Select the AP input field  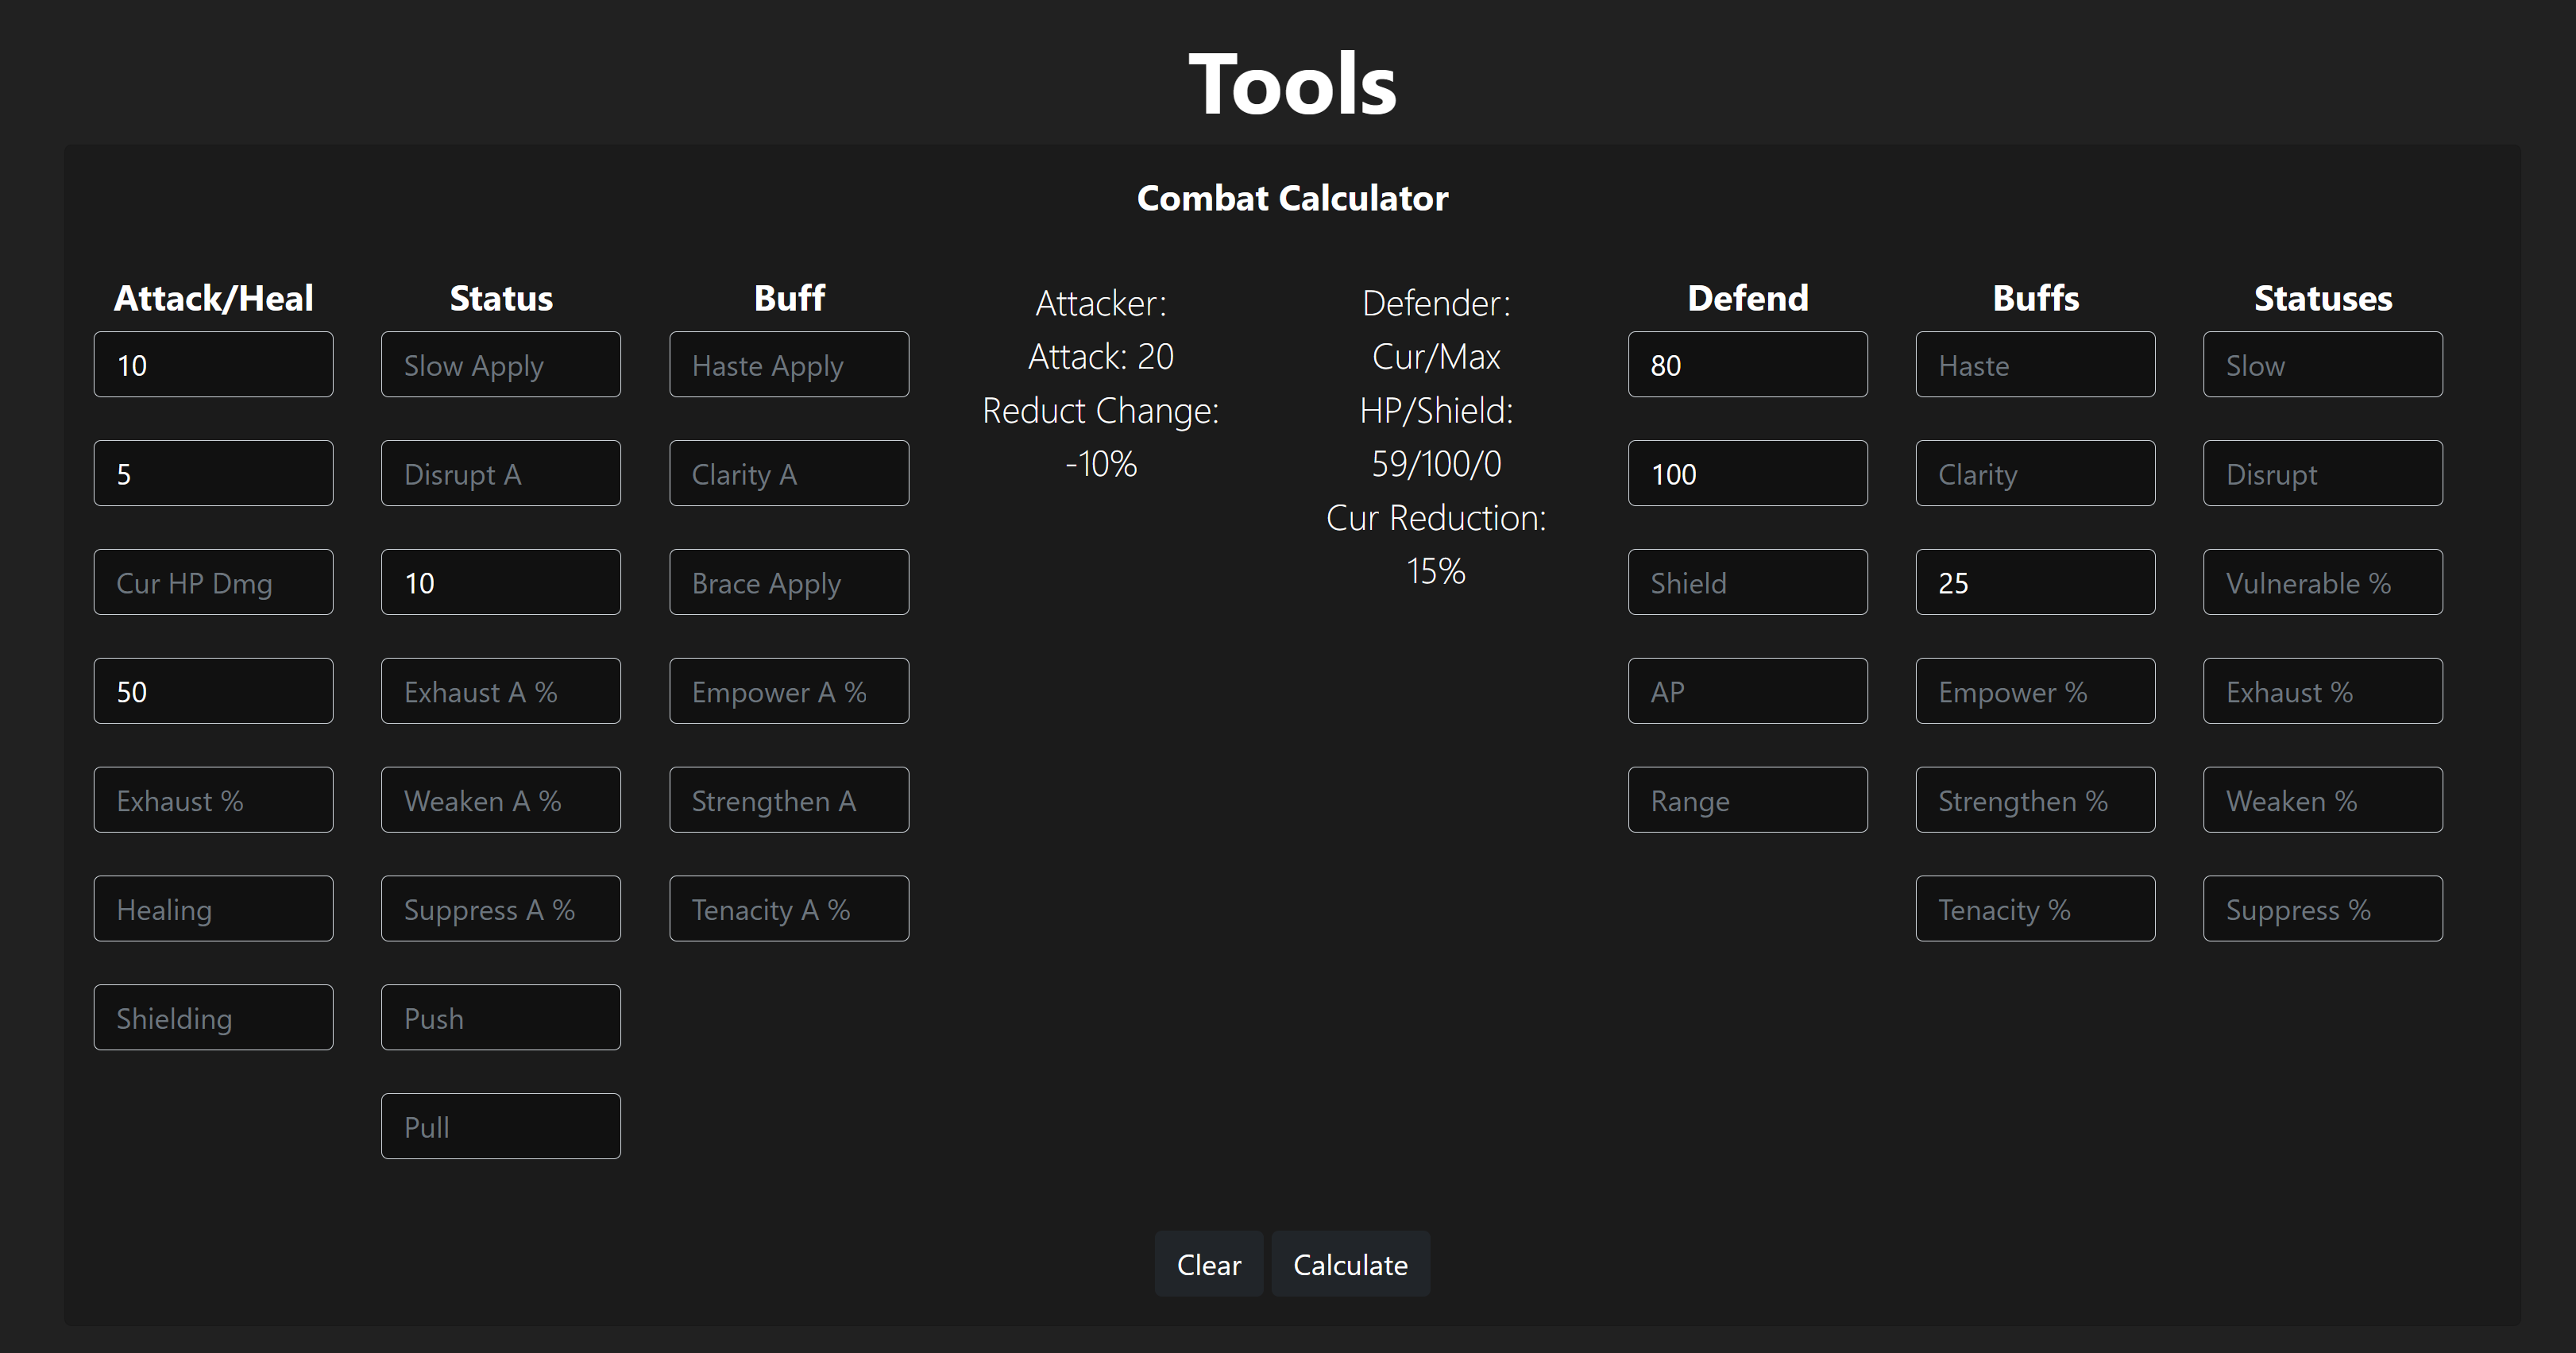[x=1748, y=691]
